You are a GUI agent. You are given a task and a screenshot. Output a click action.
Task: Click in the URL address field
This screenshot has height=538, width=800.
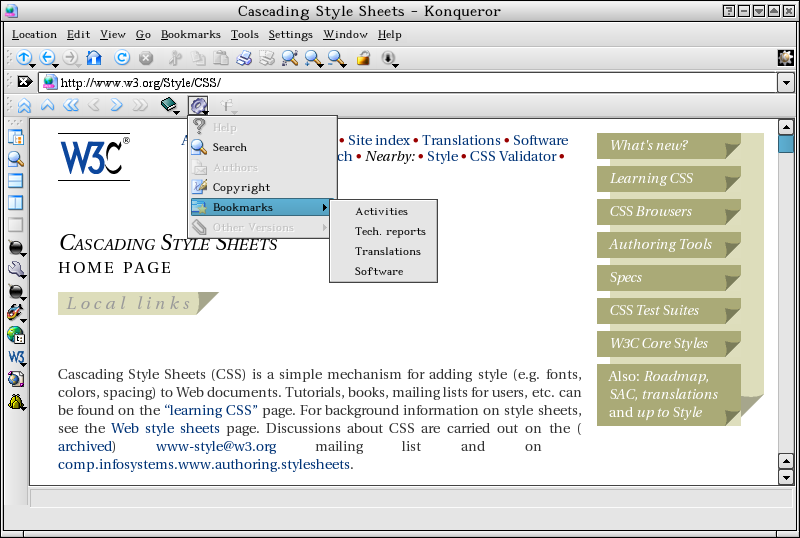400,82
